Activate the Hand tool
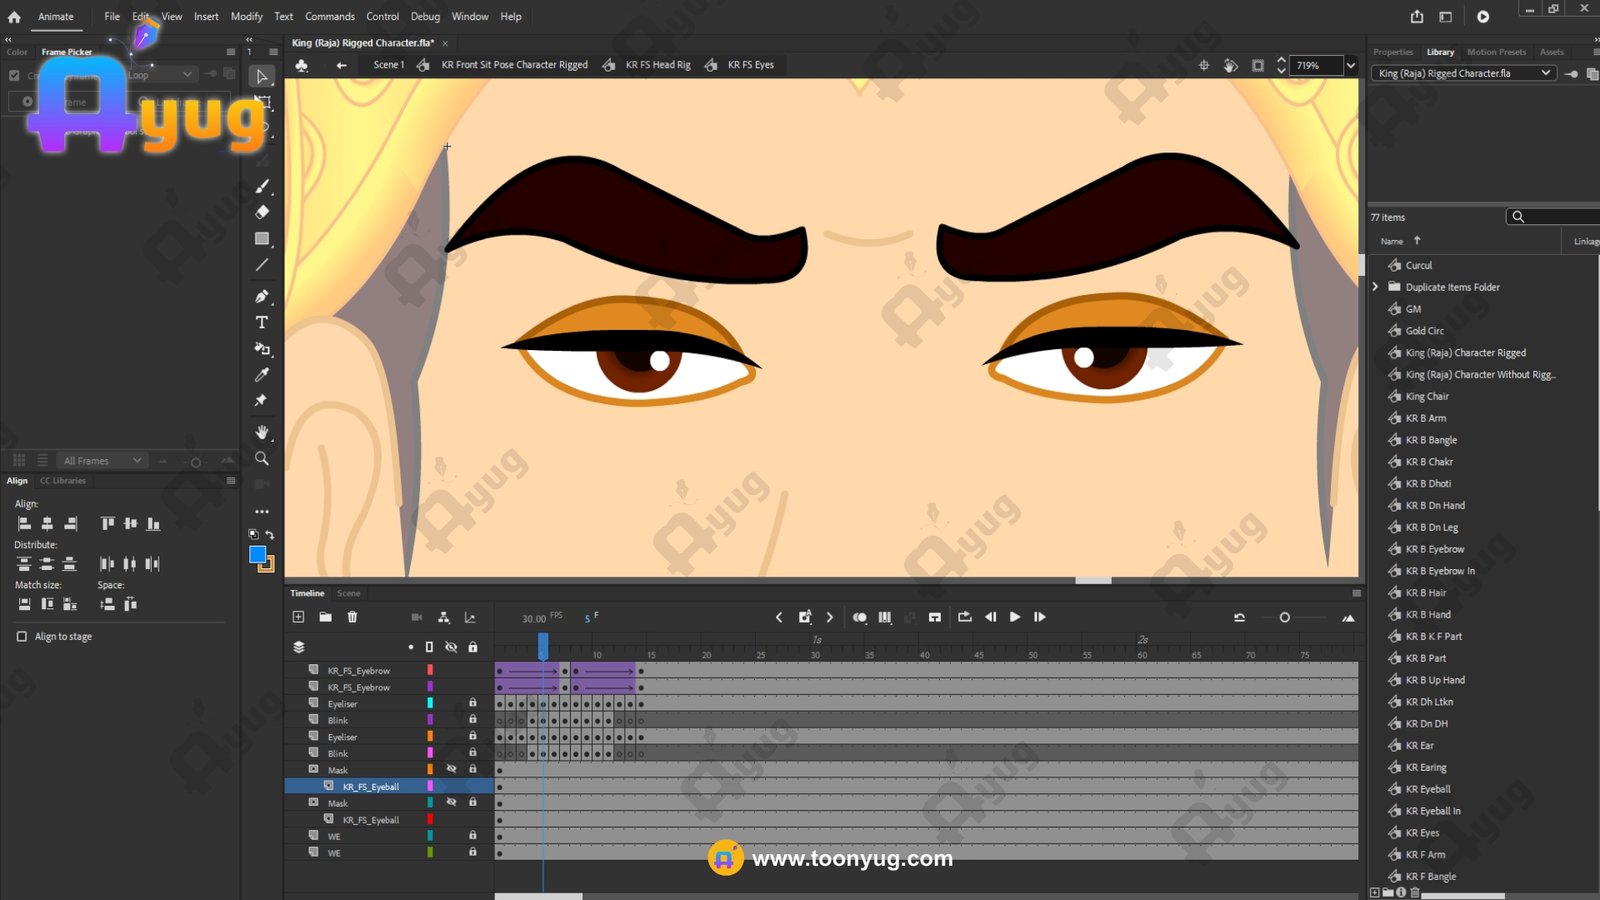This screenshot has height=900, width=1600. pos(262,432)
